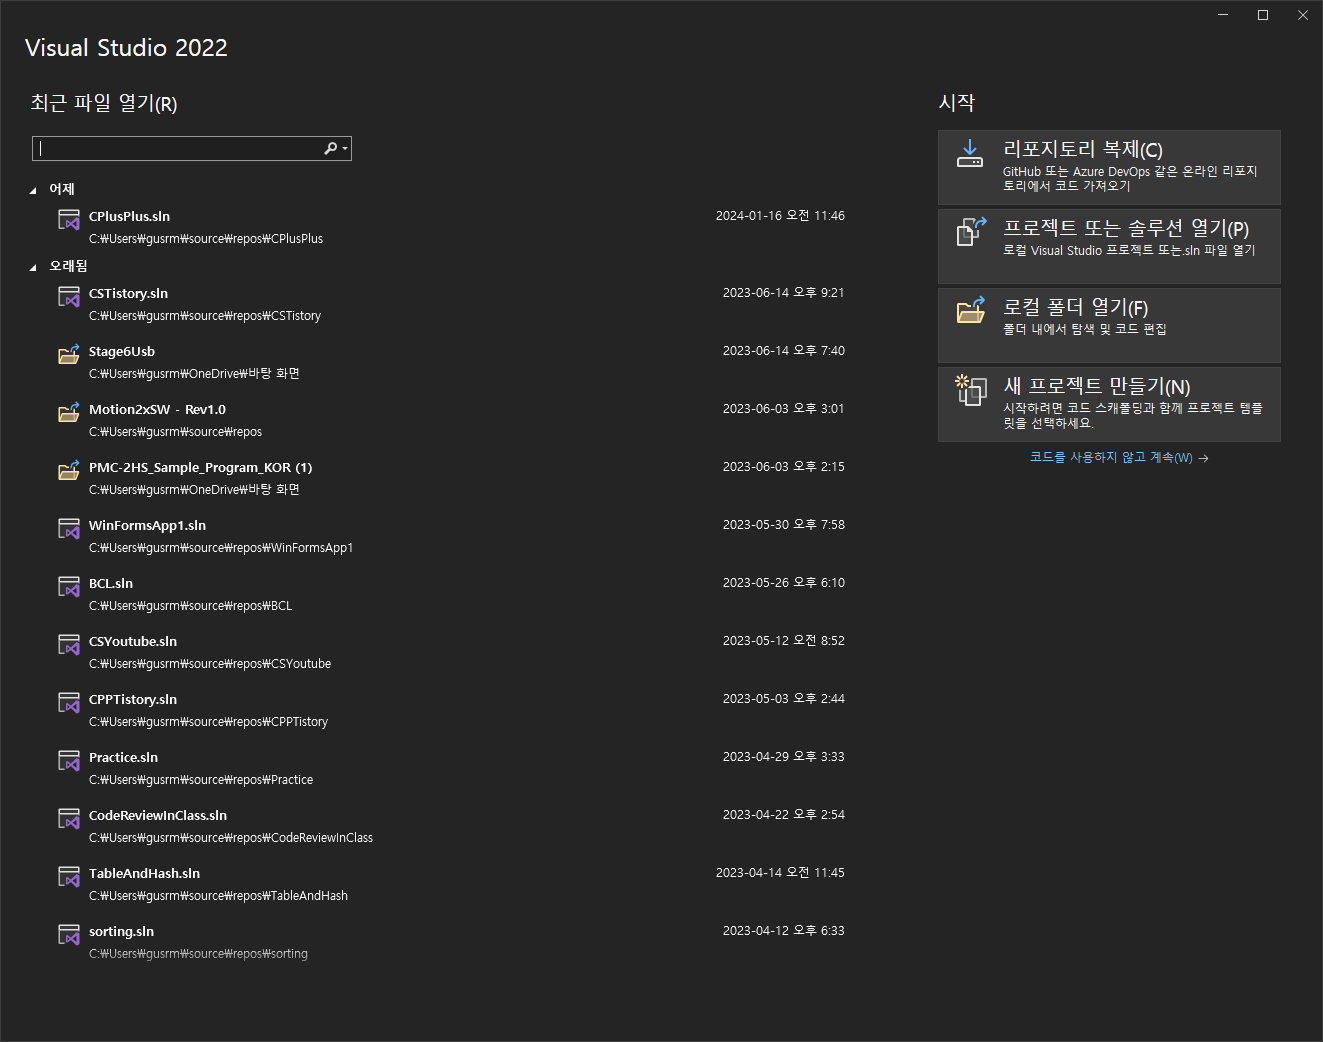Click the open local folder icon
The height and width of the screenshot is (1042, 1323).
(x=971, y=310)
